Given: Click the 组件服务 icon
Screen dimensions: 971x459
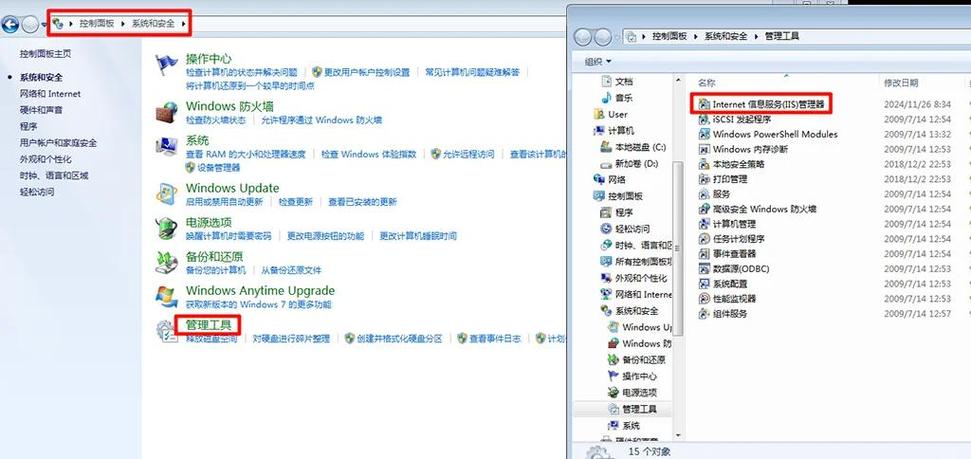Looking at the screenshot, I should [703, 313].
